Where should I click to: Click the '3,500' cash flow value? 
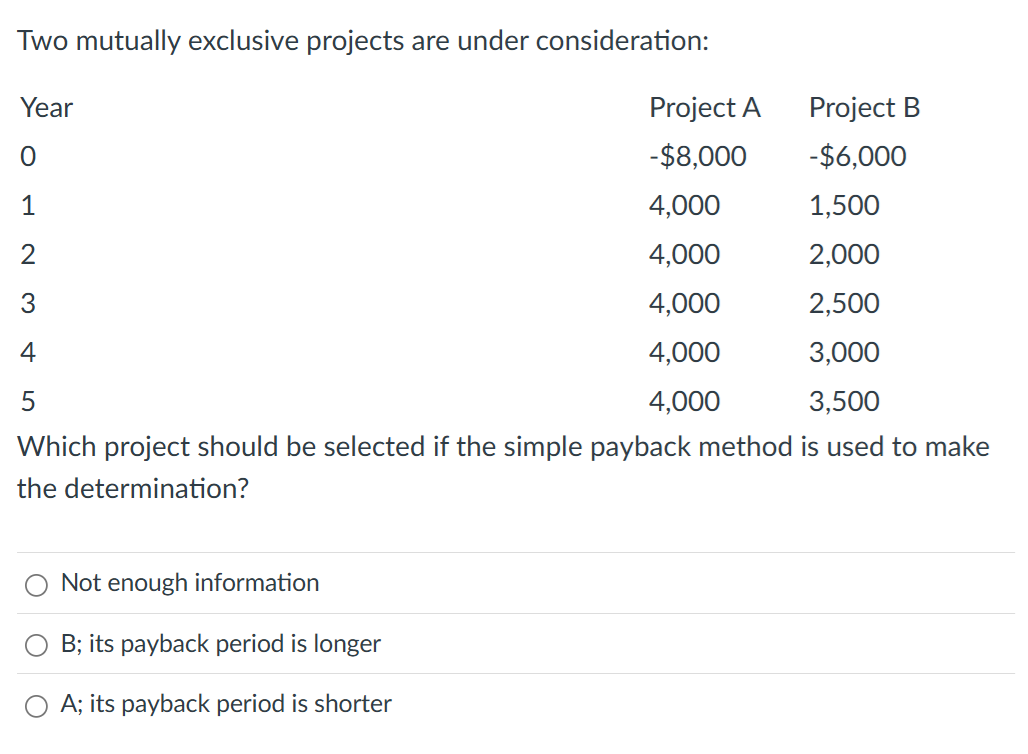click(844, 401)
